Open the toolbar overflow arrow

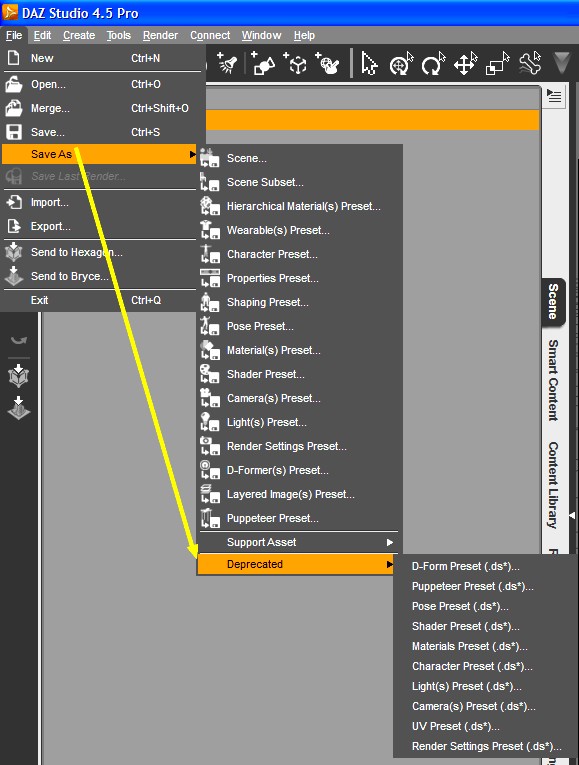click(x=562, y=63)
